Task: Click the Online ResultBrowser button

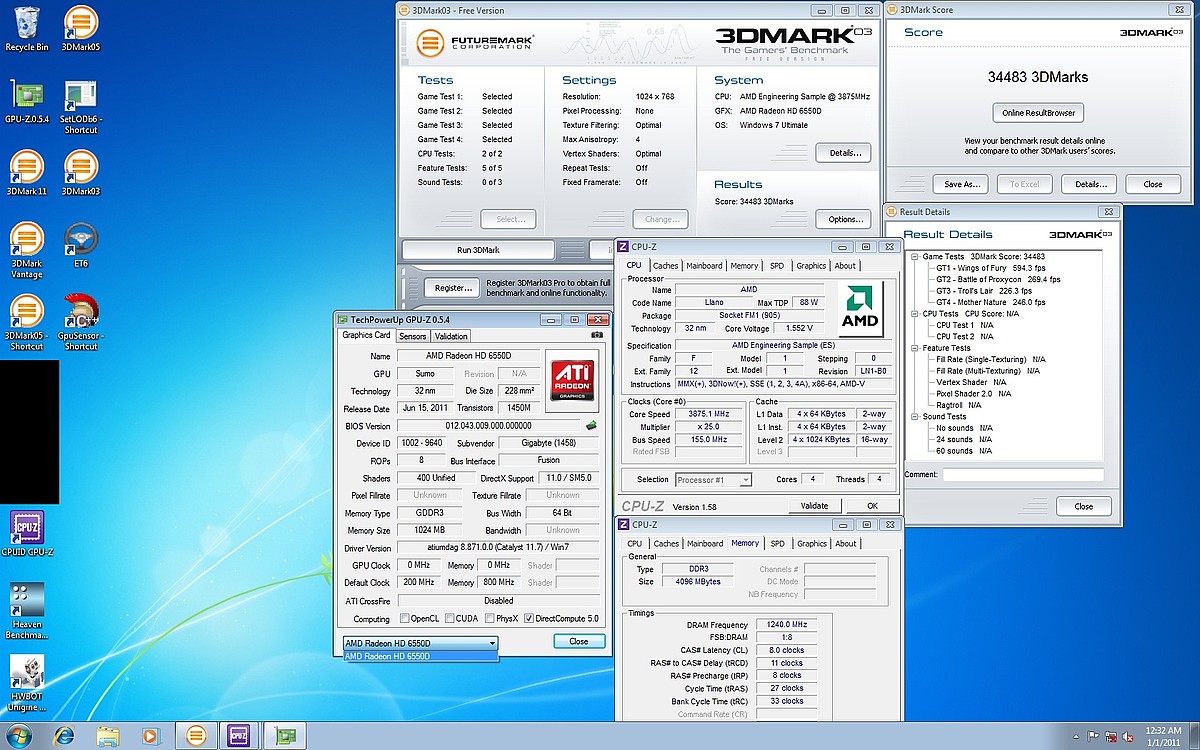Action: [x=1038, y=113]
